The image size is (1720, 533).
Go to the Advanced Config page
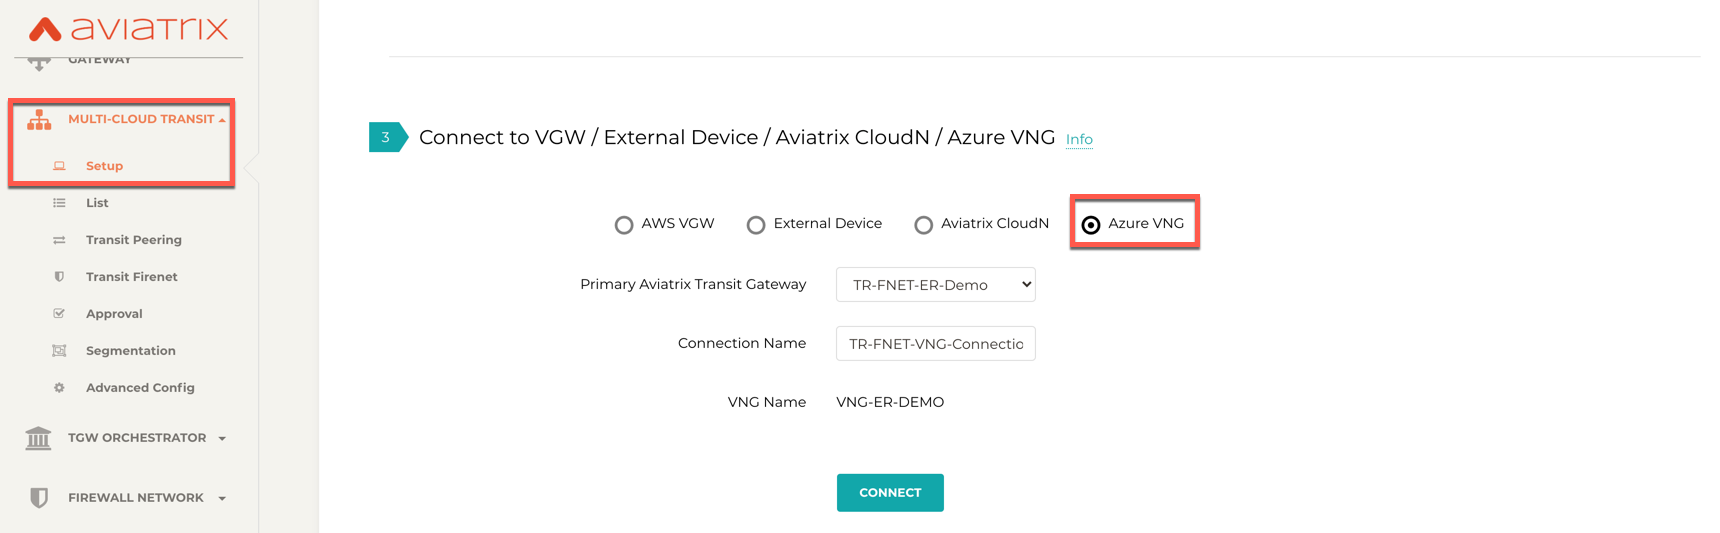point(140,388)
